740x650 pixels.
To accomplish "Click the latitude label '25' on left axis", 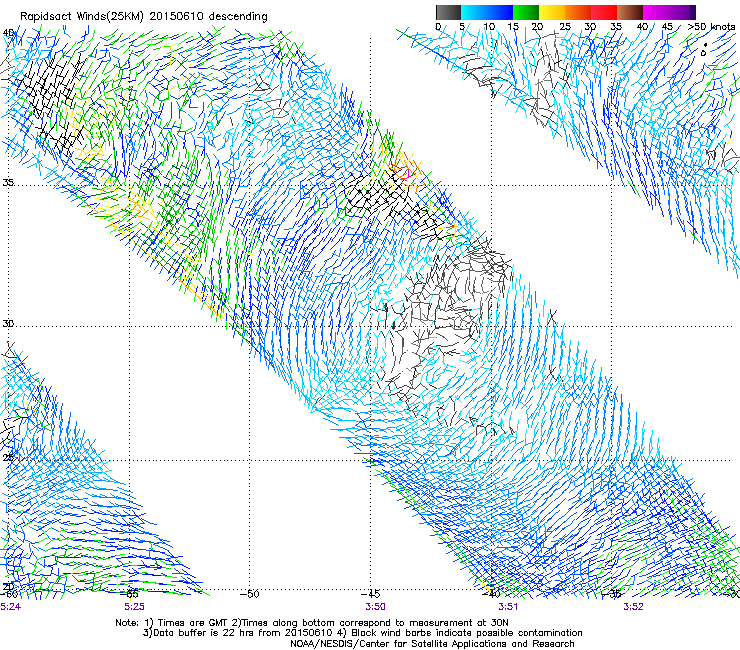I will click(x=8, y=457).
